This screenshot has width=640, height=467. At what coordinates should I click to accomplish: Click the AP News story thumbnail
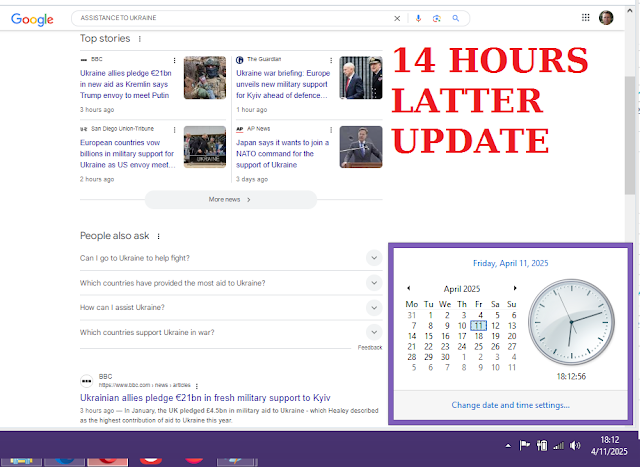coord(361,147)
